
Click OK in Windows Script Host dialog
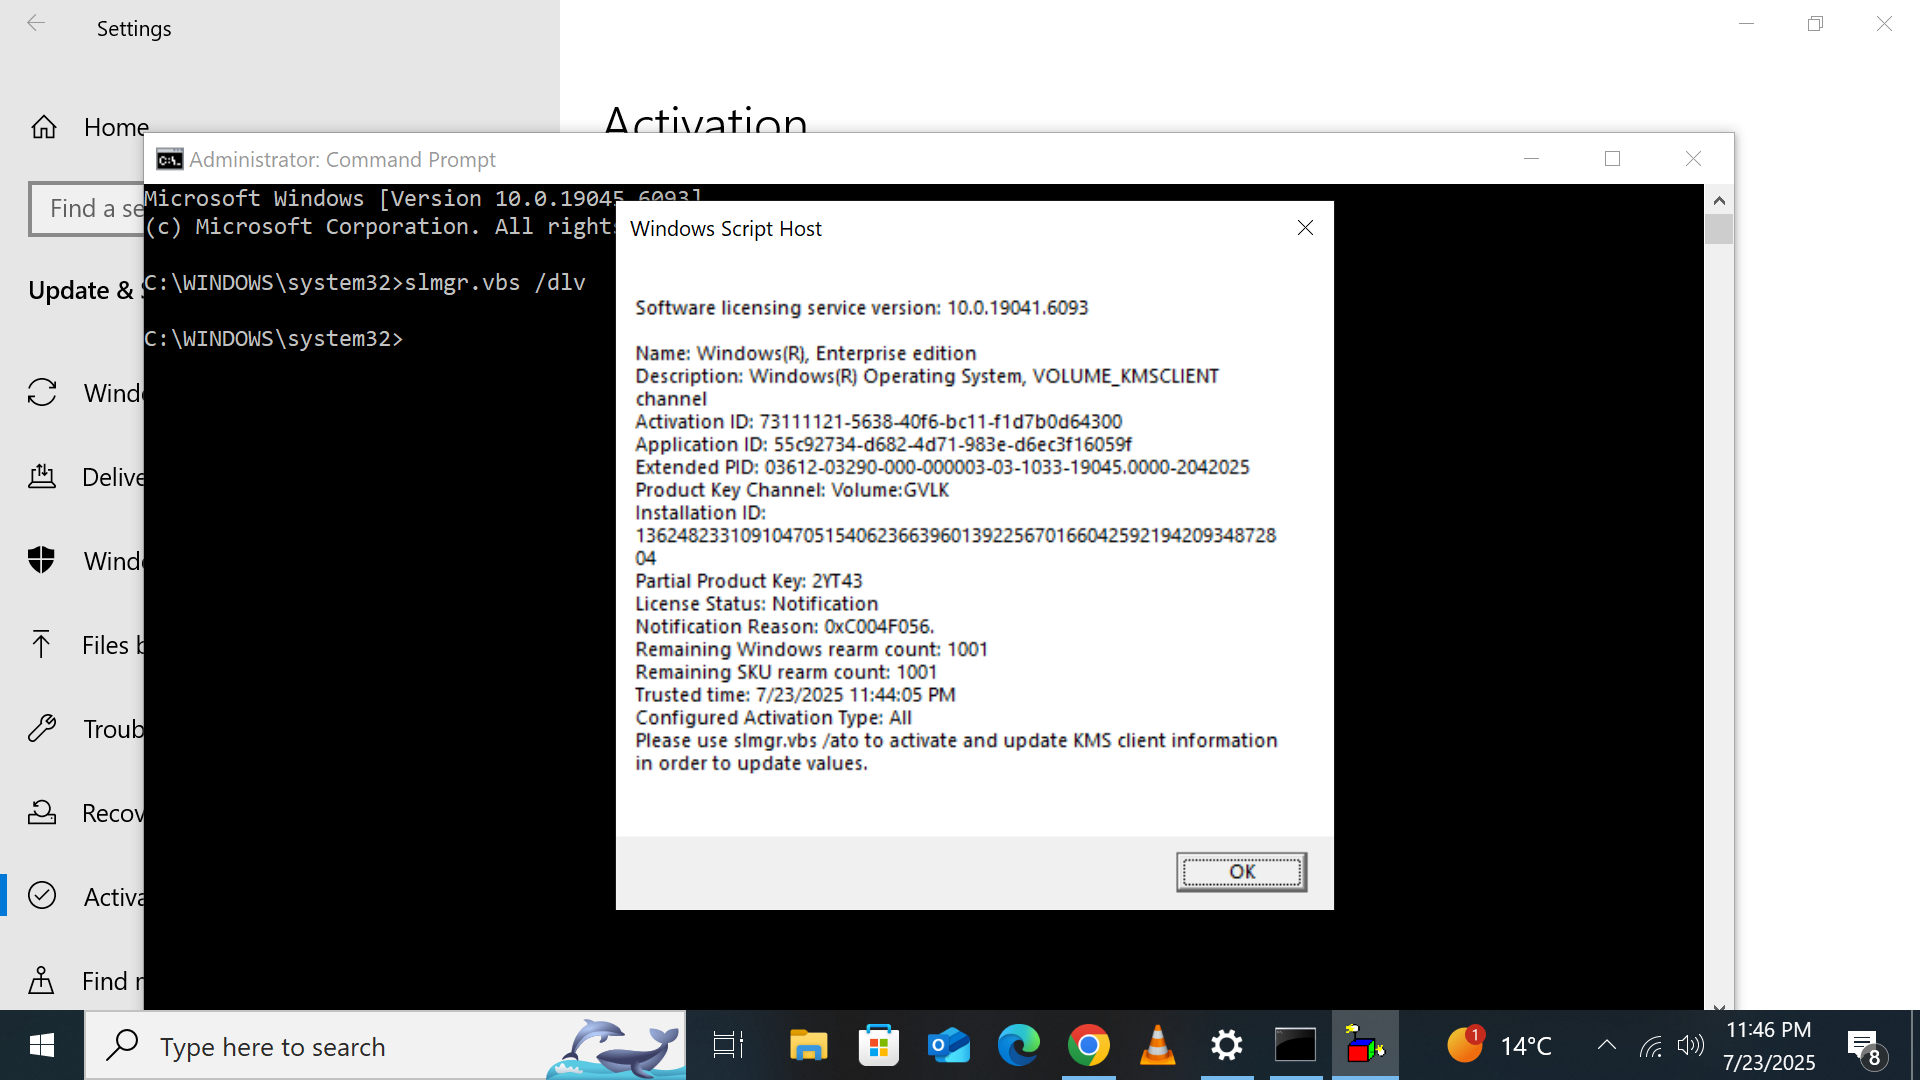[x=1241, y=872]
